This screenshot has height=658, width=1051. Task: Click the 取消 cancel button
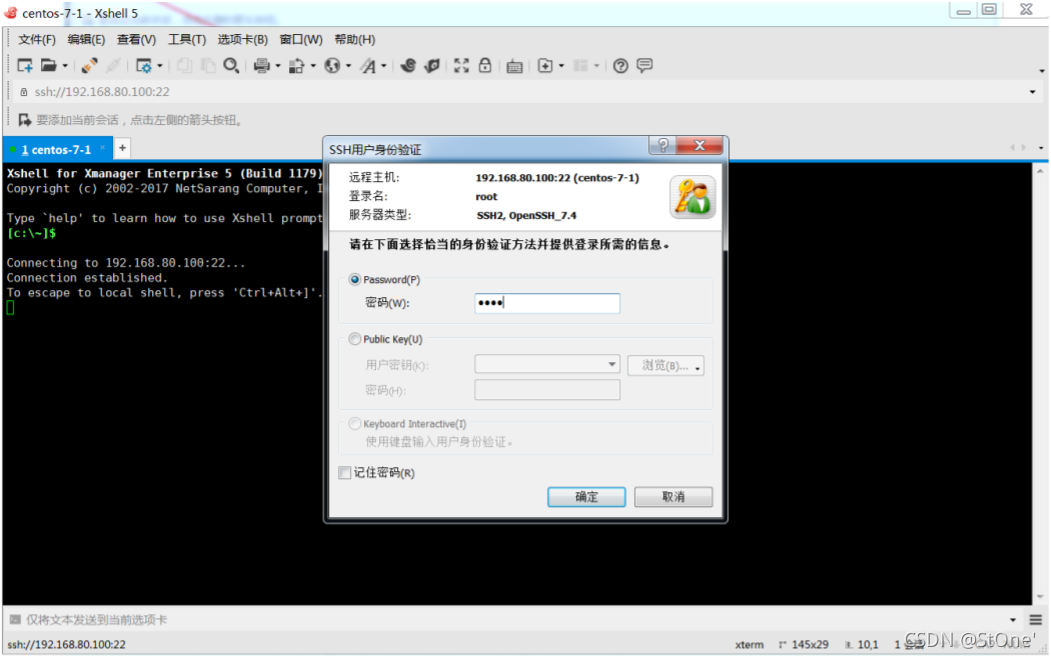tap(674, 497)
